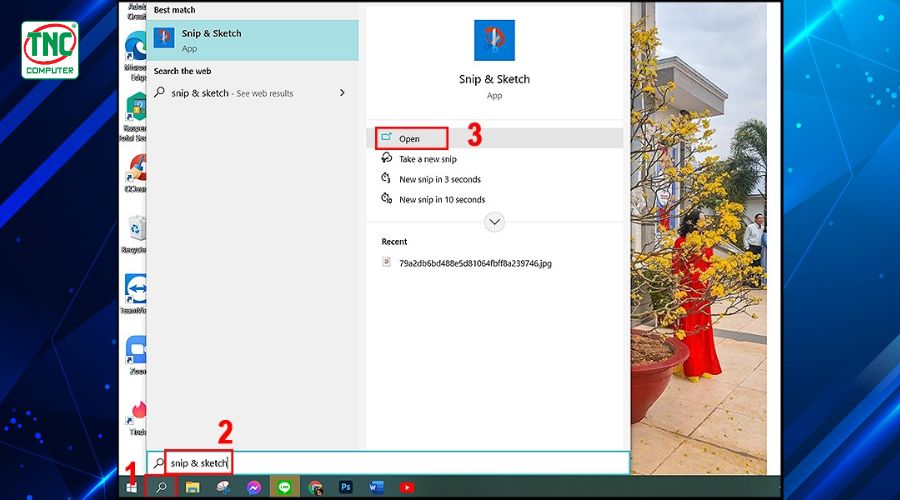The height and width of the screenshot is (500, 900).
Task: Click the Recycle Bin desktop icon
Action: click(x=135, y=234)
